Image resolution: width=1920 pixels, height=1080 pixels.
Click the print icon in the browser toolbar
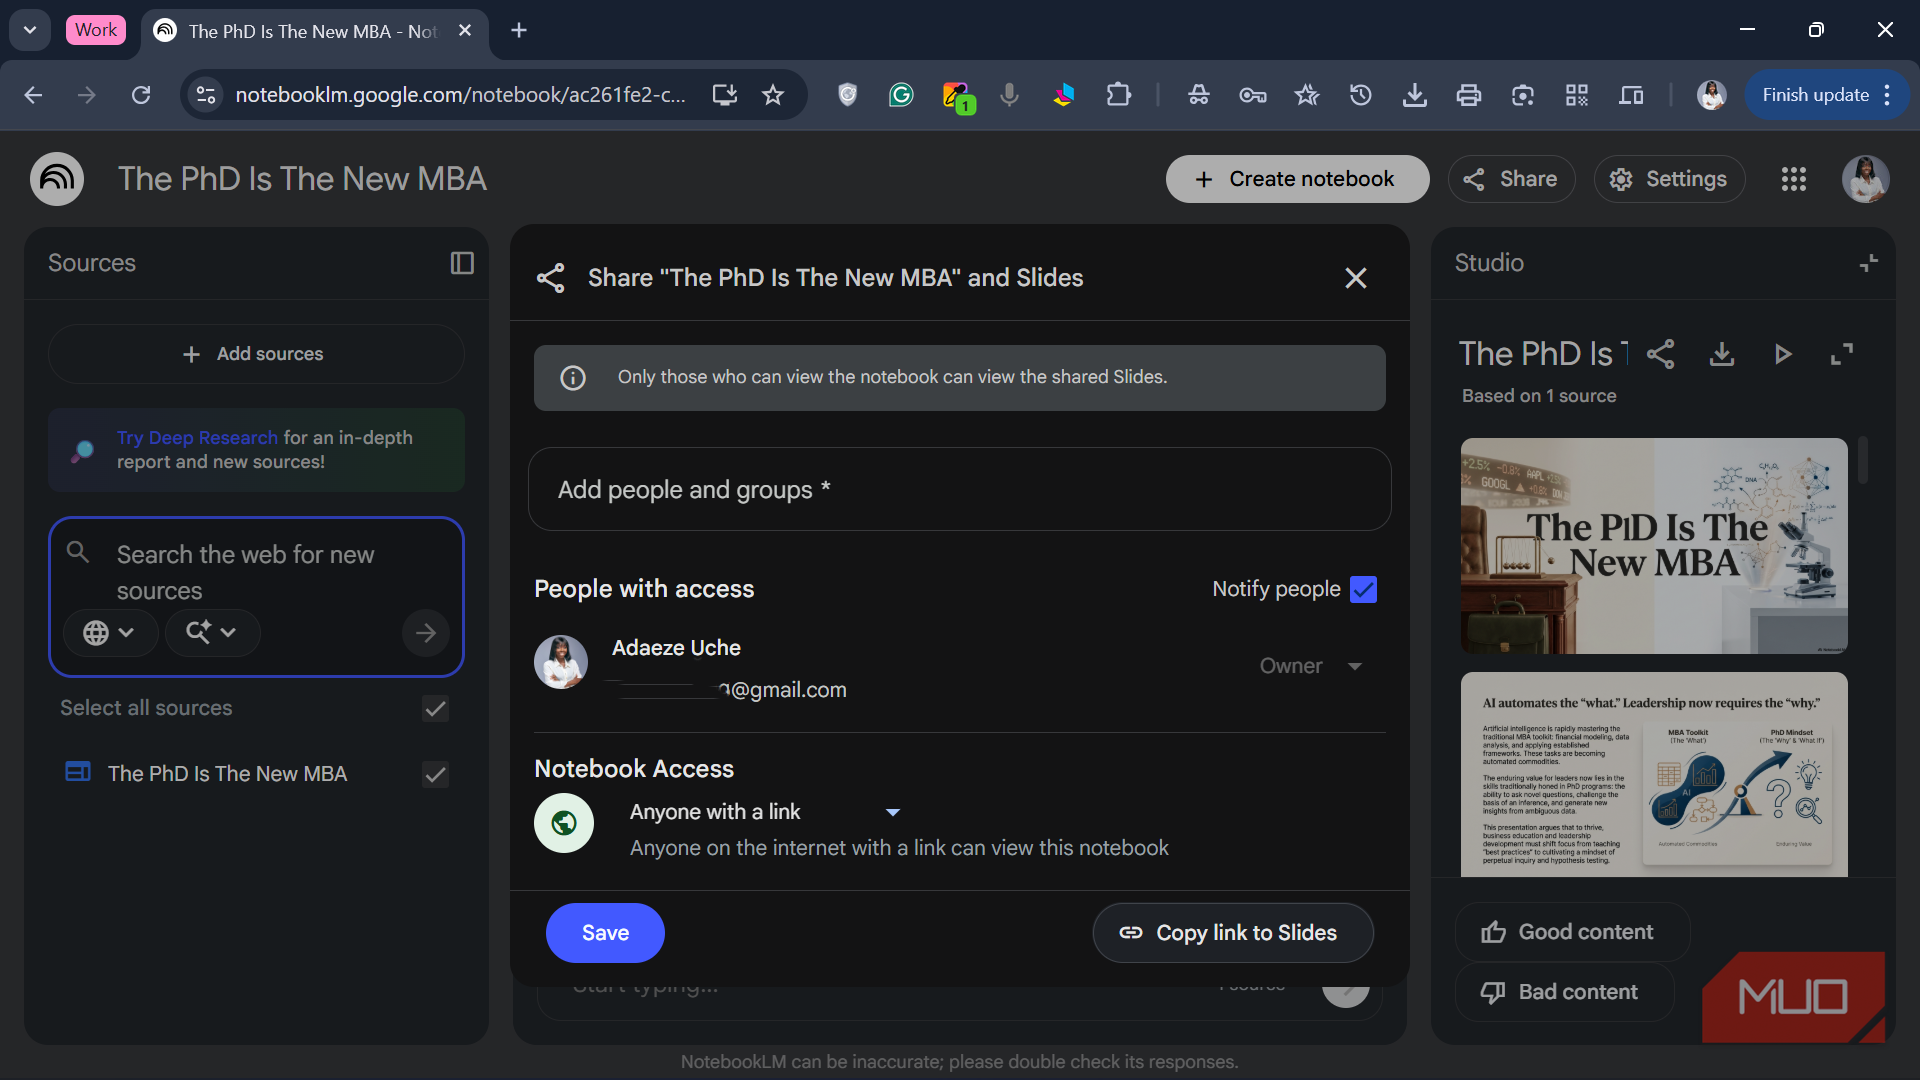pos(1469,95)
